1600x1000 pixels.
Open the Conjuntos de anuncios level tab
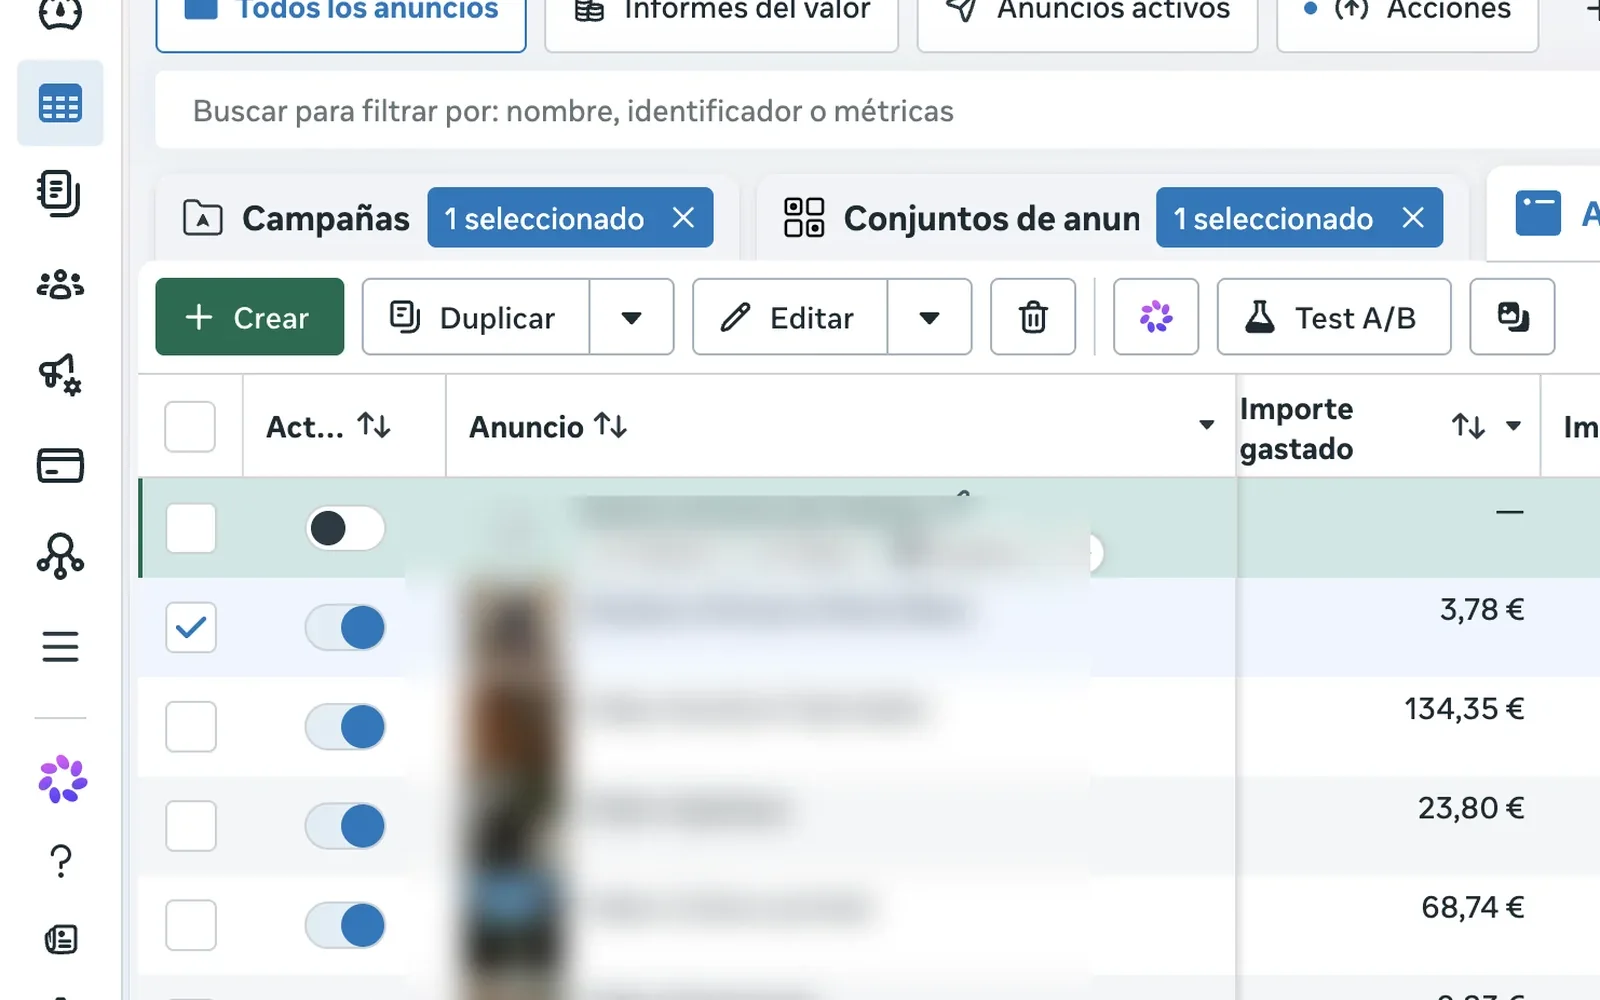point(991,217)
